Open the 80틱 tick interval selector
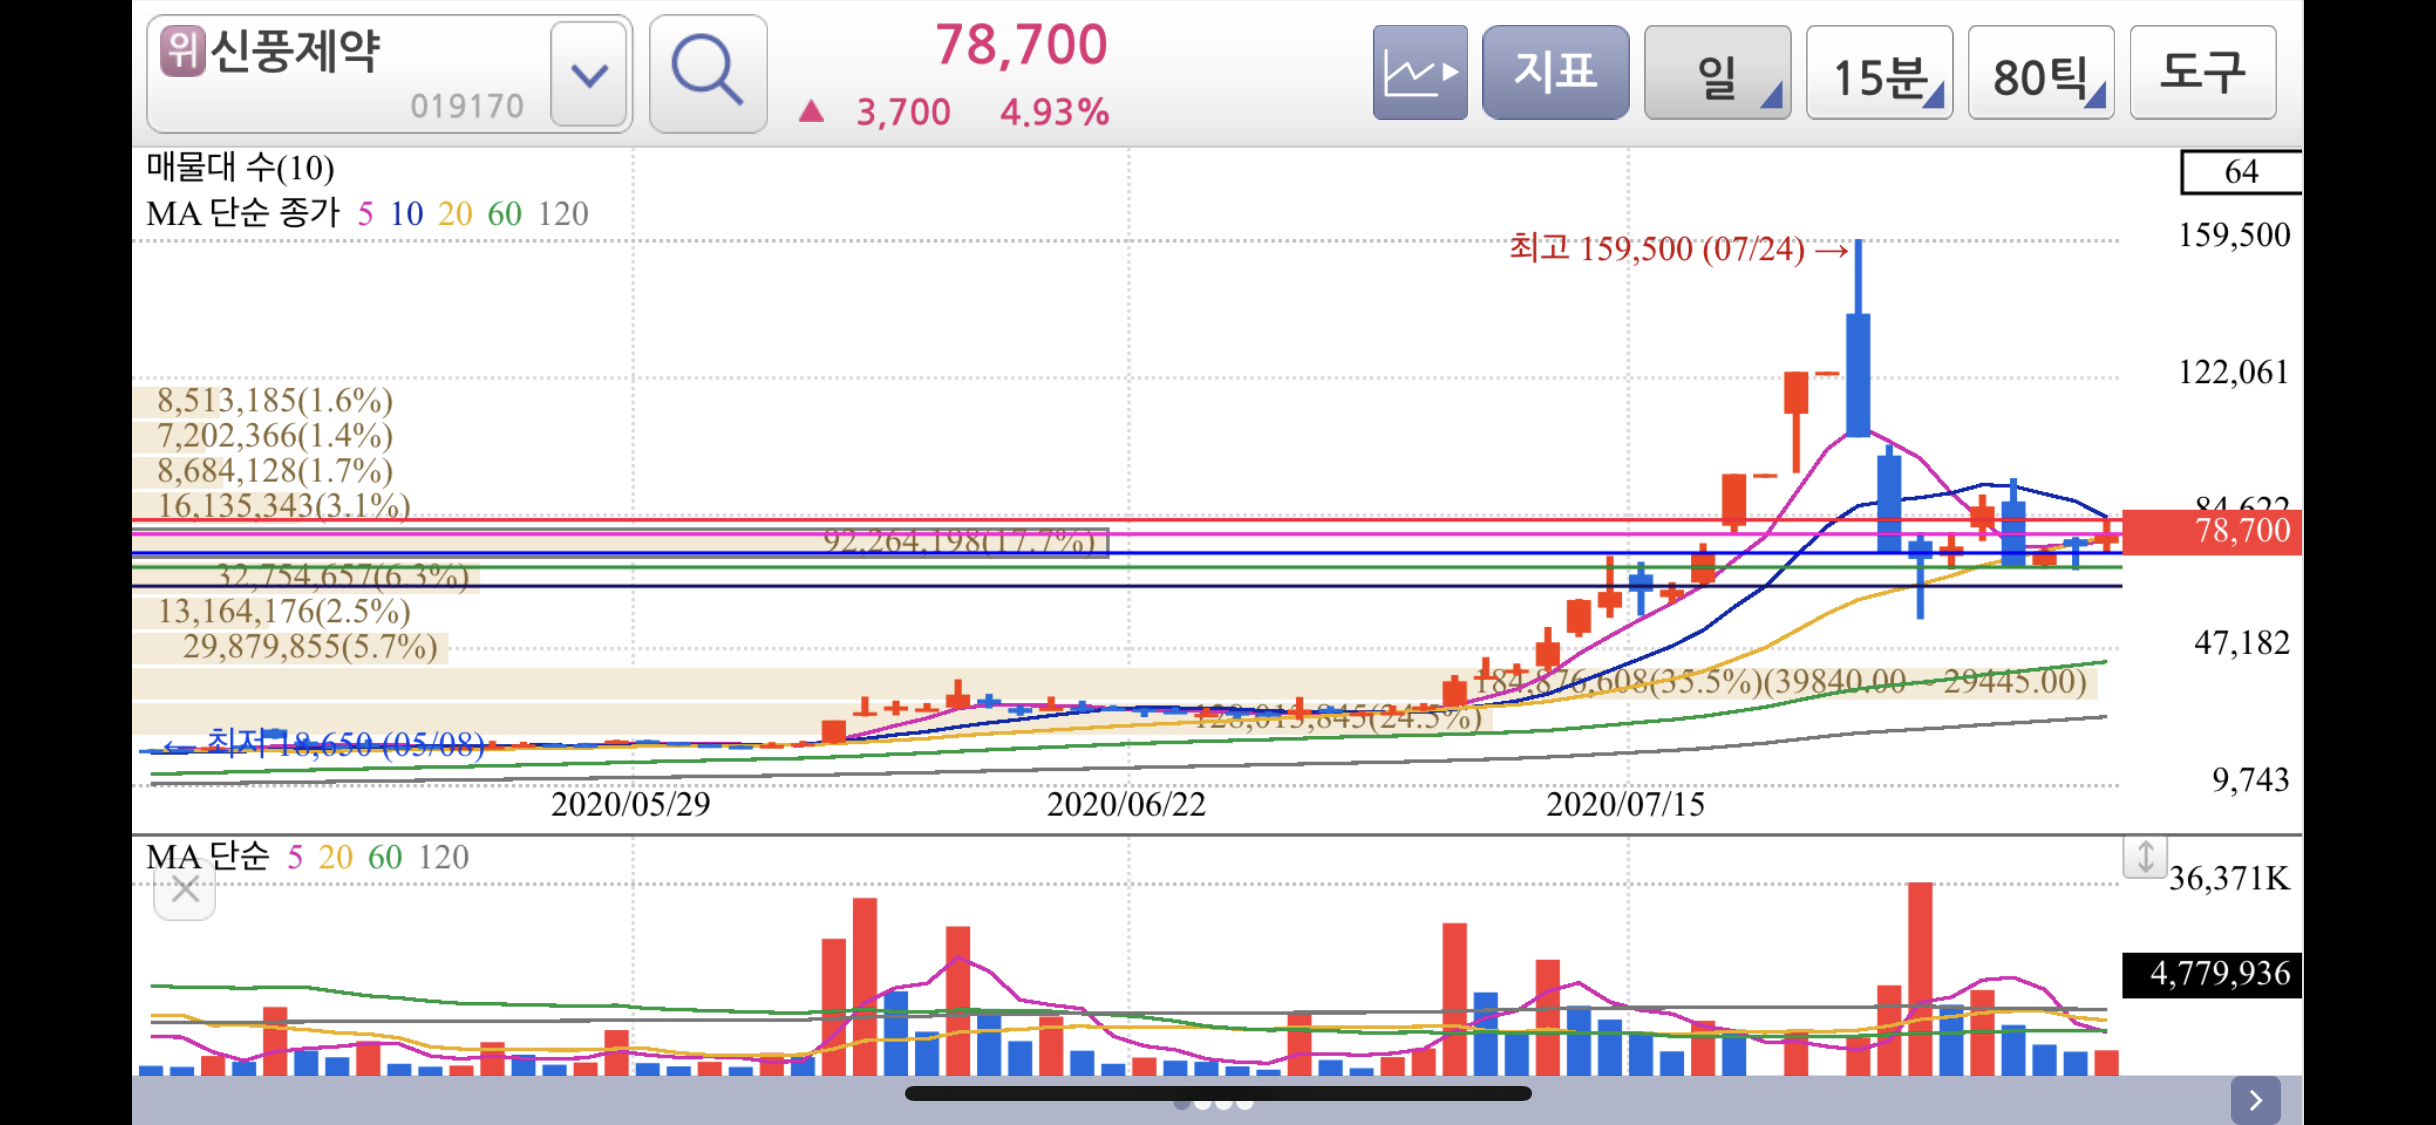The width and height of the screenshot is (2436, 1125). coord(2040,74)
